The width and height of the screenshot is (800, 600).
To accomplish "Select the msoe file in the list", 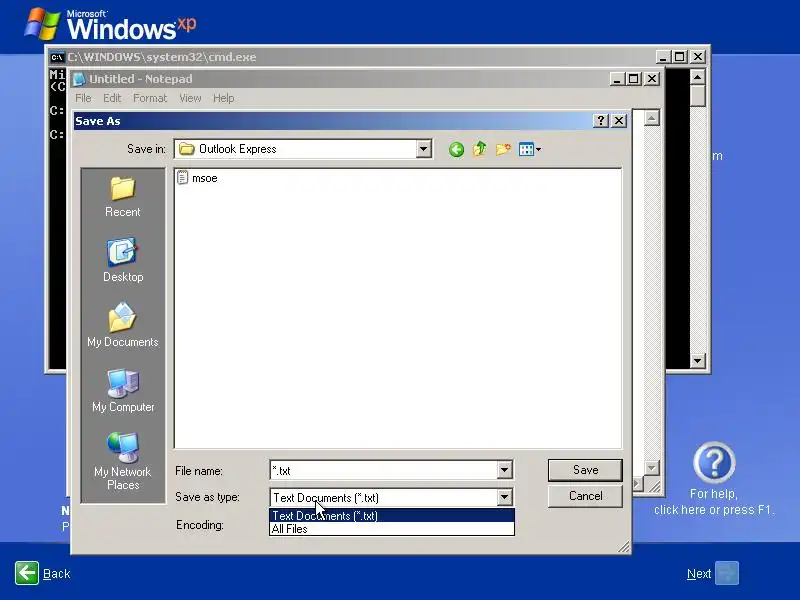I will tap(197, 178).
